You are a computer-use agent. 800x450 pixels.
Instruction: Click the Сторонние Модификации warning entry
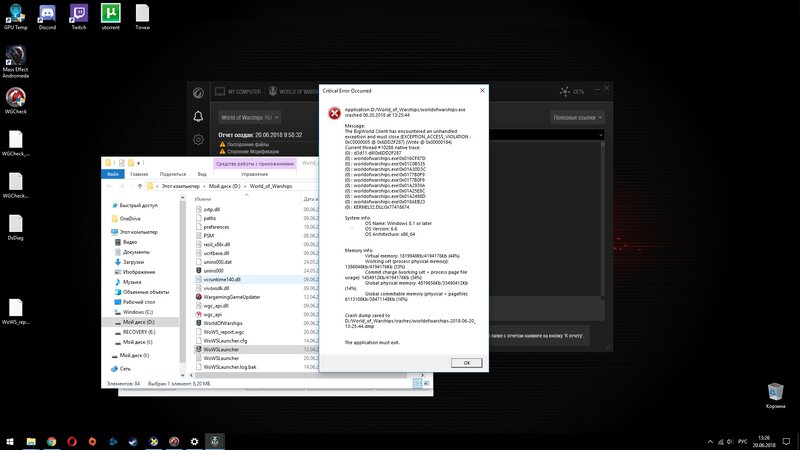(x=249, y=152)
